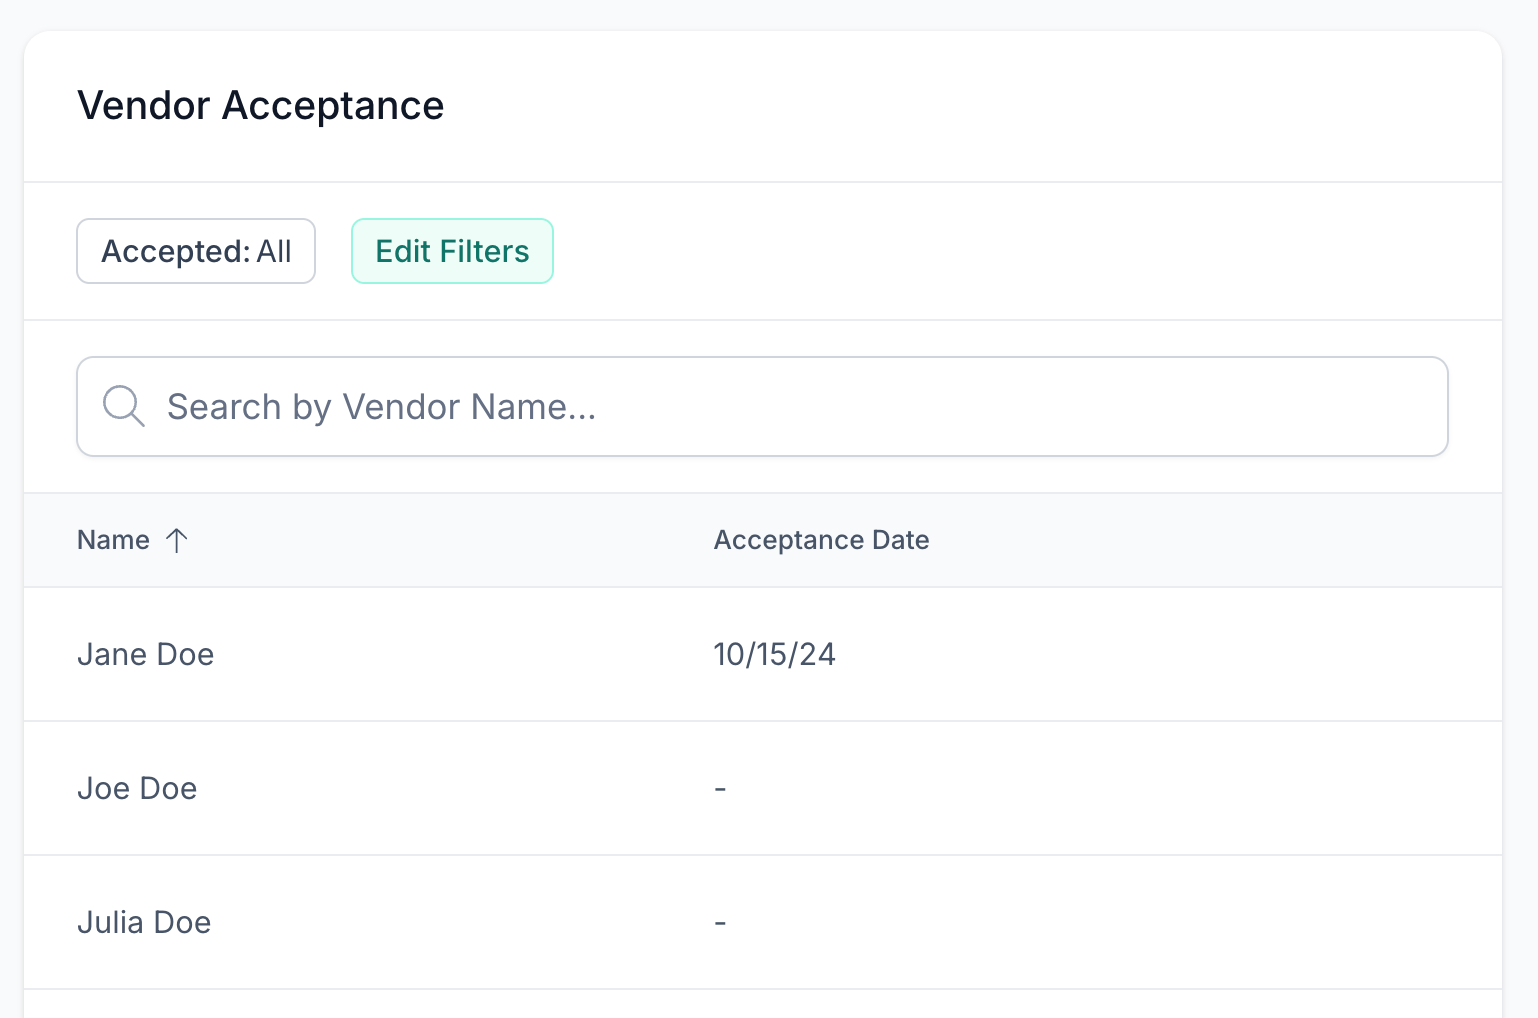The image size is (1538, 1018).
Task: Click the "All" value in the Accepted filter
Action: click(274, 251)
